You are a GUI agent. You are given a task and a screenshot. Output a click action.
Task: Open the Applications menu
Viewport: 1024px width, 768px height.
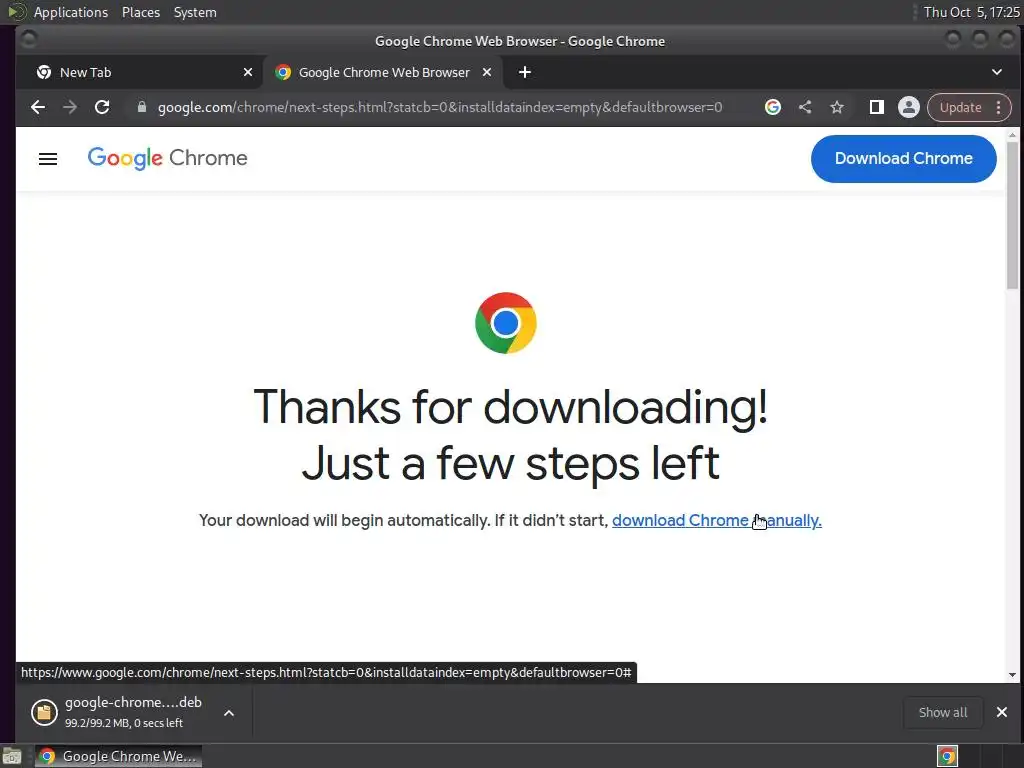pyautogui.click(x=71, y=12)
